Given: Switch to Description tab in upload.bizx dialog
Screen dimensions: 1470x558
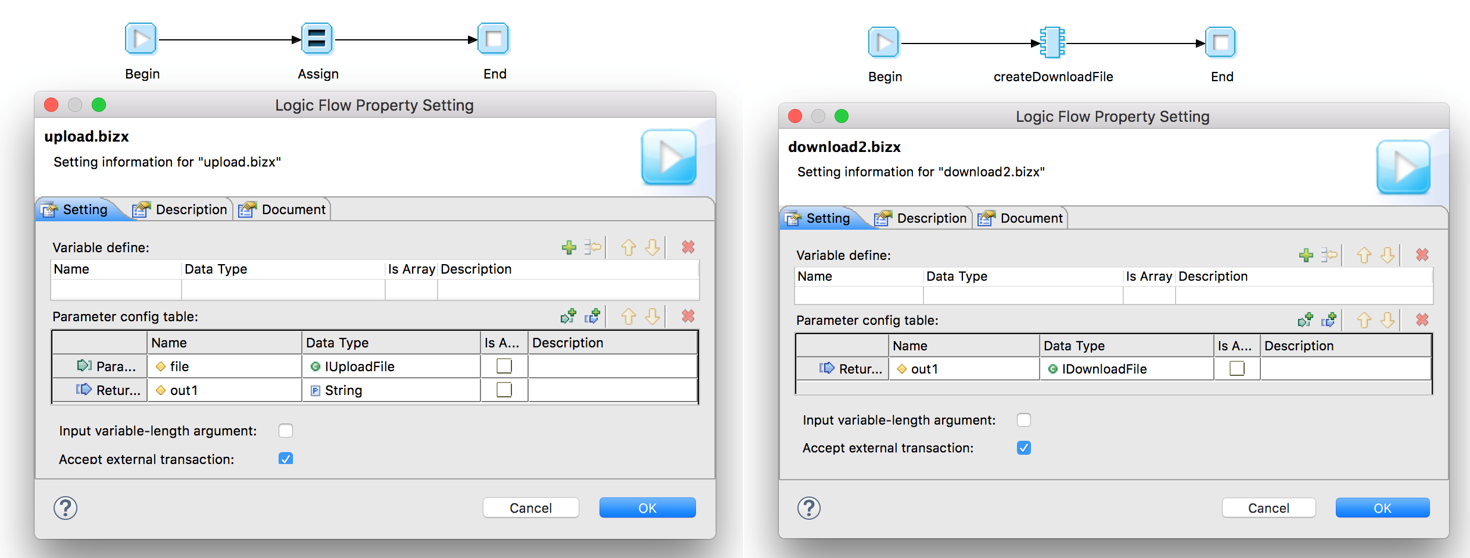Looking at the screenshot, I should pyautogui.click(x=181, y=210).
